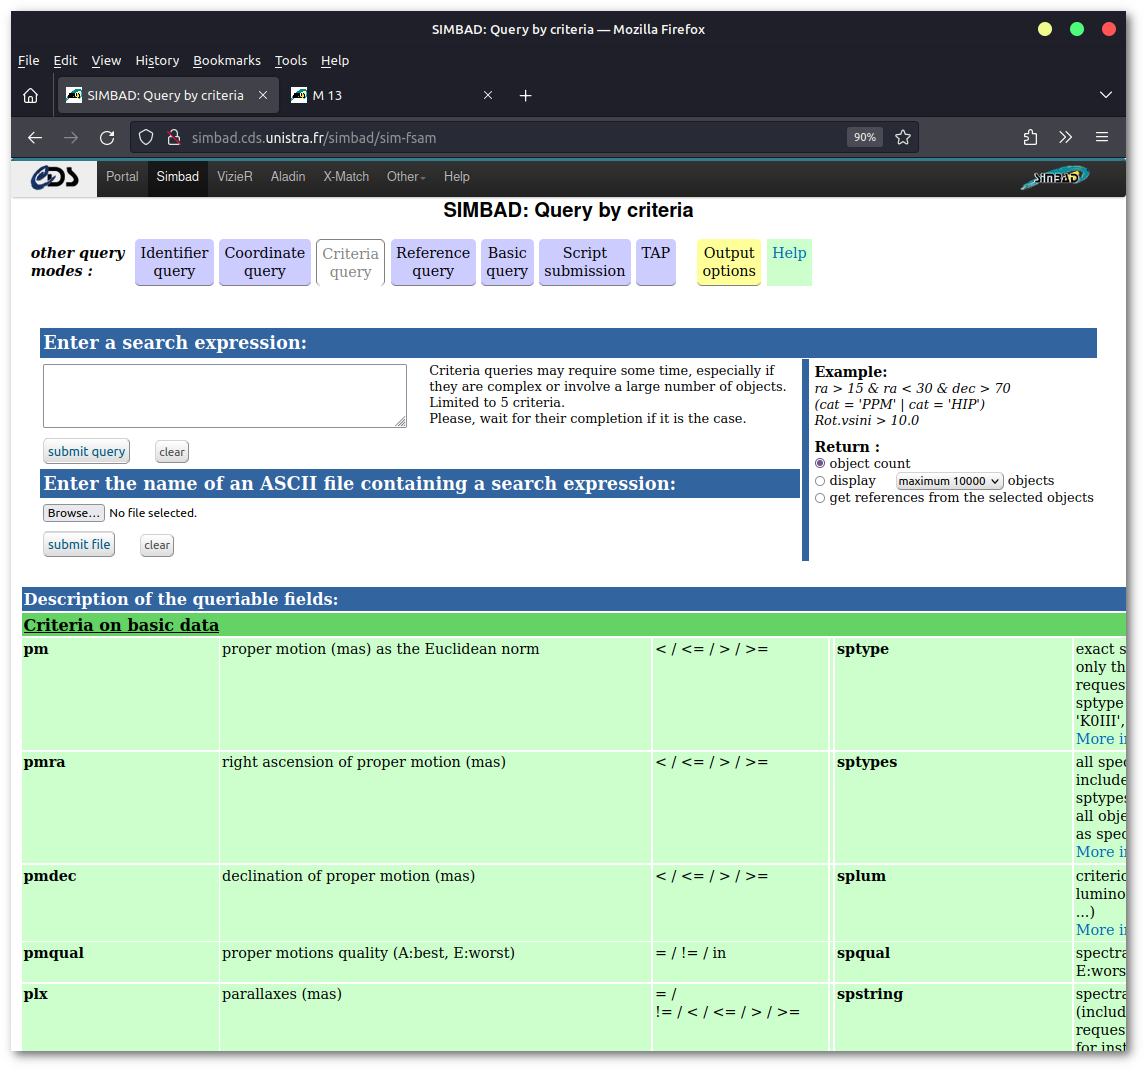Switch to Reference query mode
The width and height of the screenshot is (1145, 1070).
click(433, 262)
